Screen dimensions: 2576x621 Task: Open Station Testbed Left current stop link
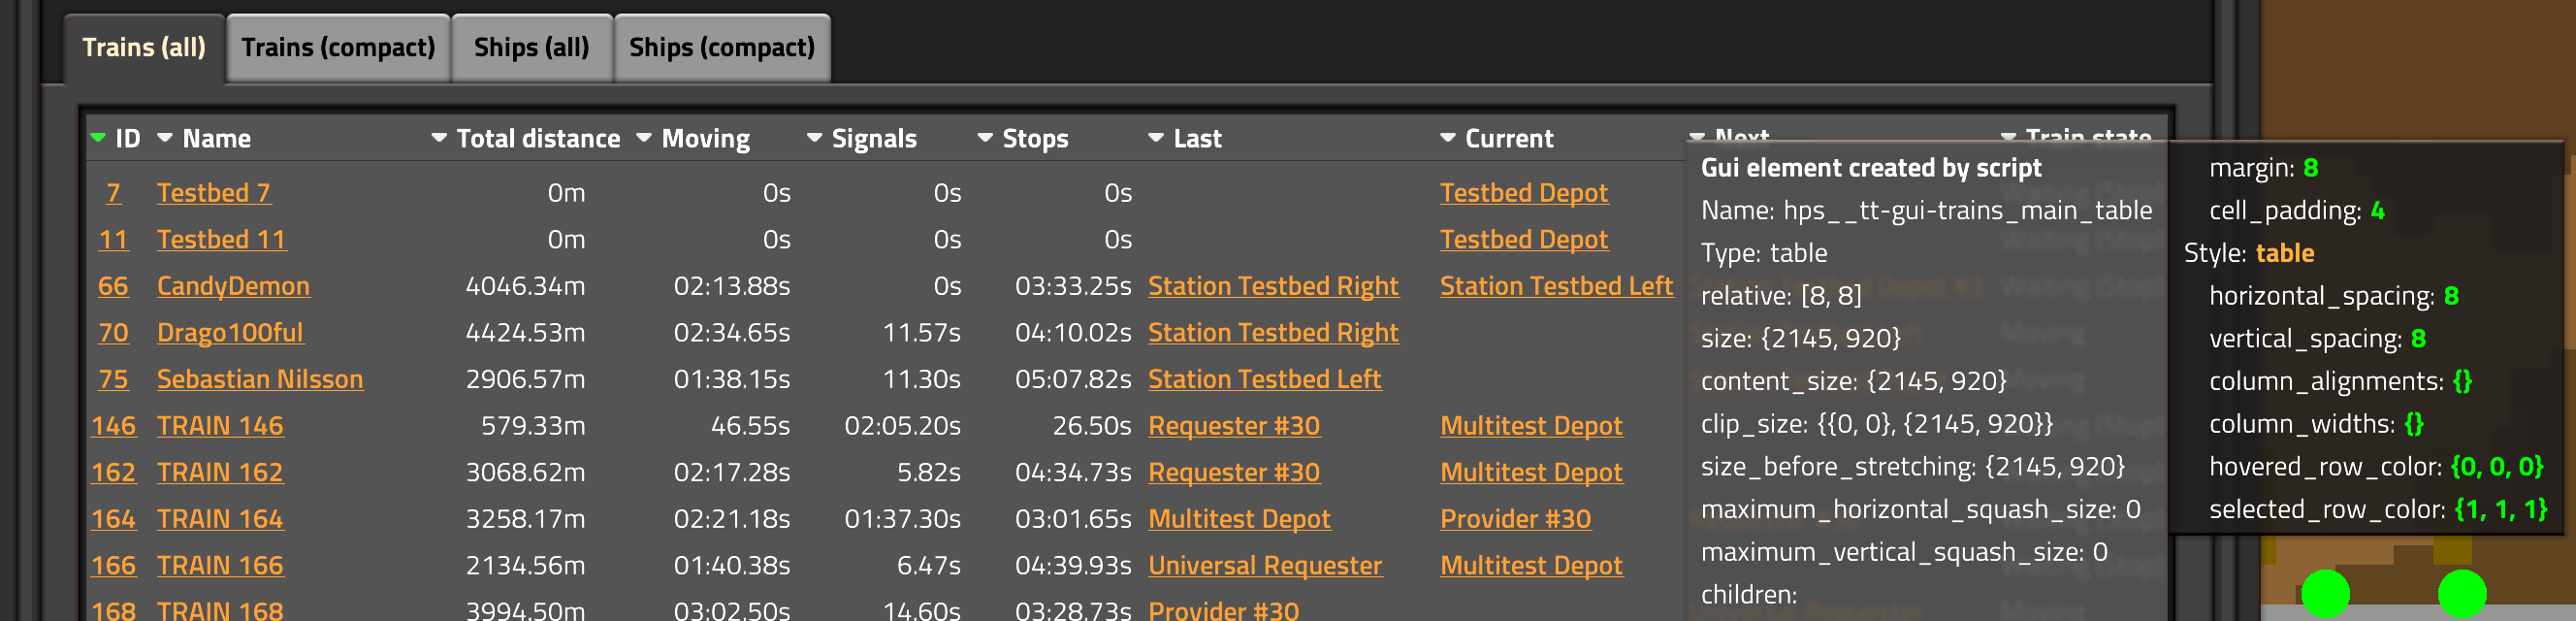pyautogui.click(x=1556, y=286)
